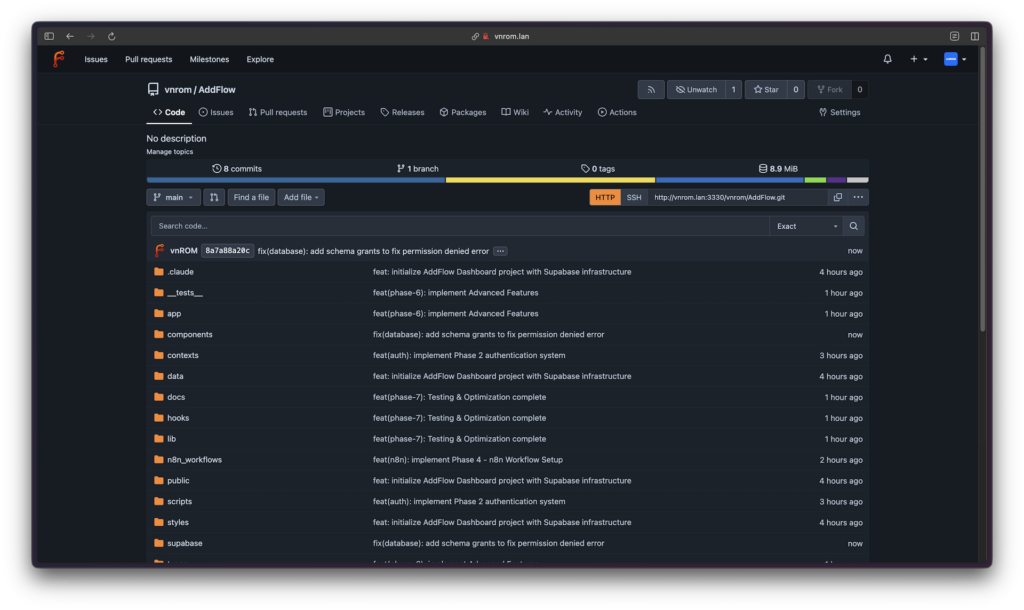Click the Forgejo logo home icon
The height and width of the screenshot is (610, 1024).
tap(59, 59)
